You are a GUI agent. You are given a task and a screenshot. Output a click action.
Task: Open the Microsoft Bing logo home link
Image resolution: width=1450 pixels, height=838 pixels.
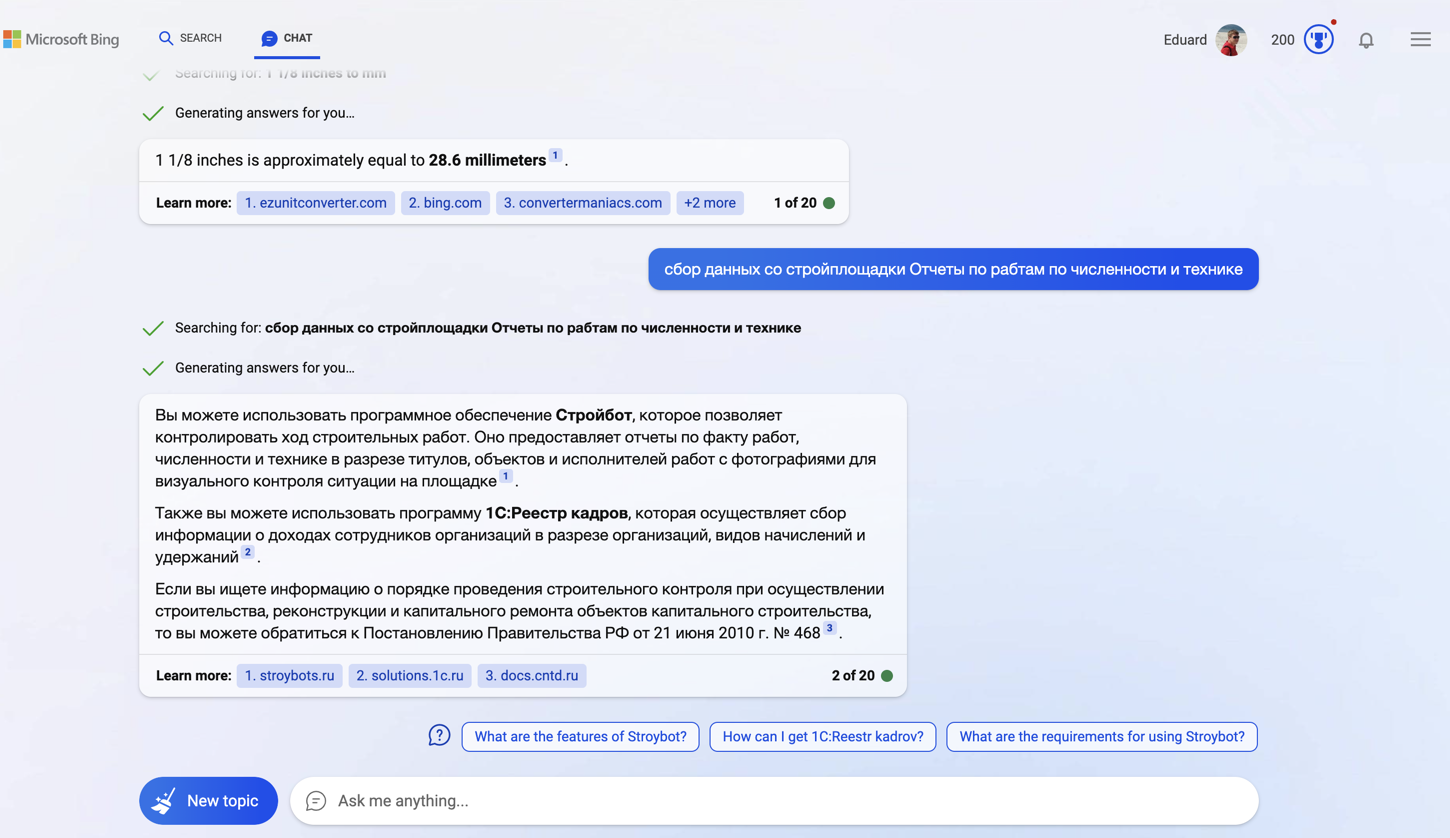(61, 39)
